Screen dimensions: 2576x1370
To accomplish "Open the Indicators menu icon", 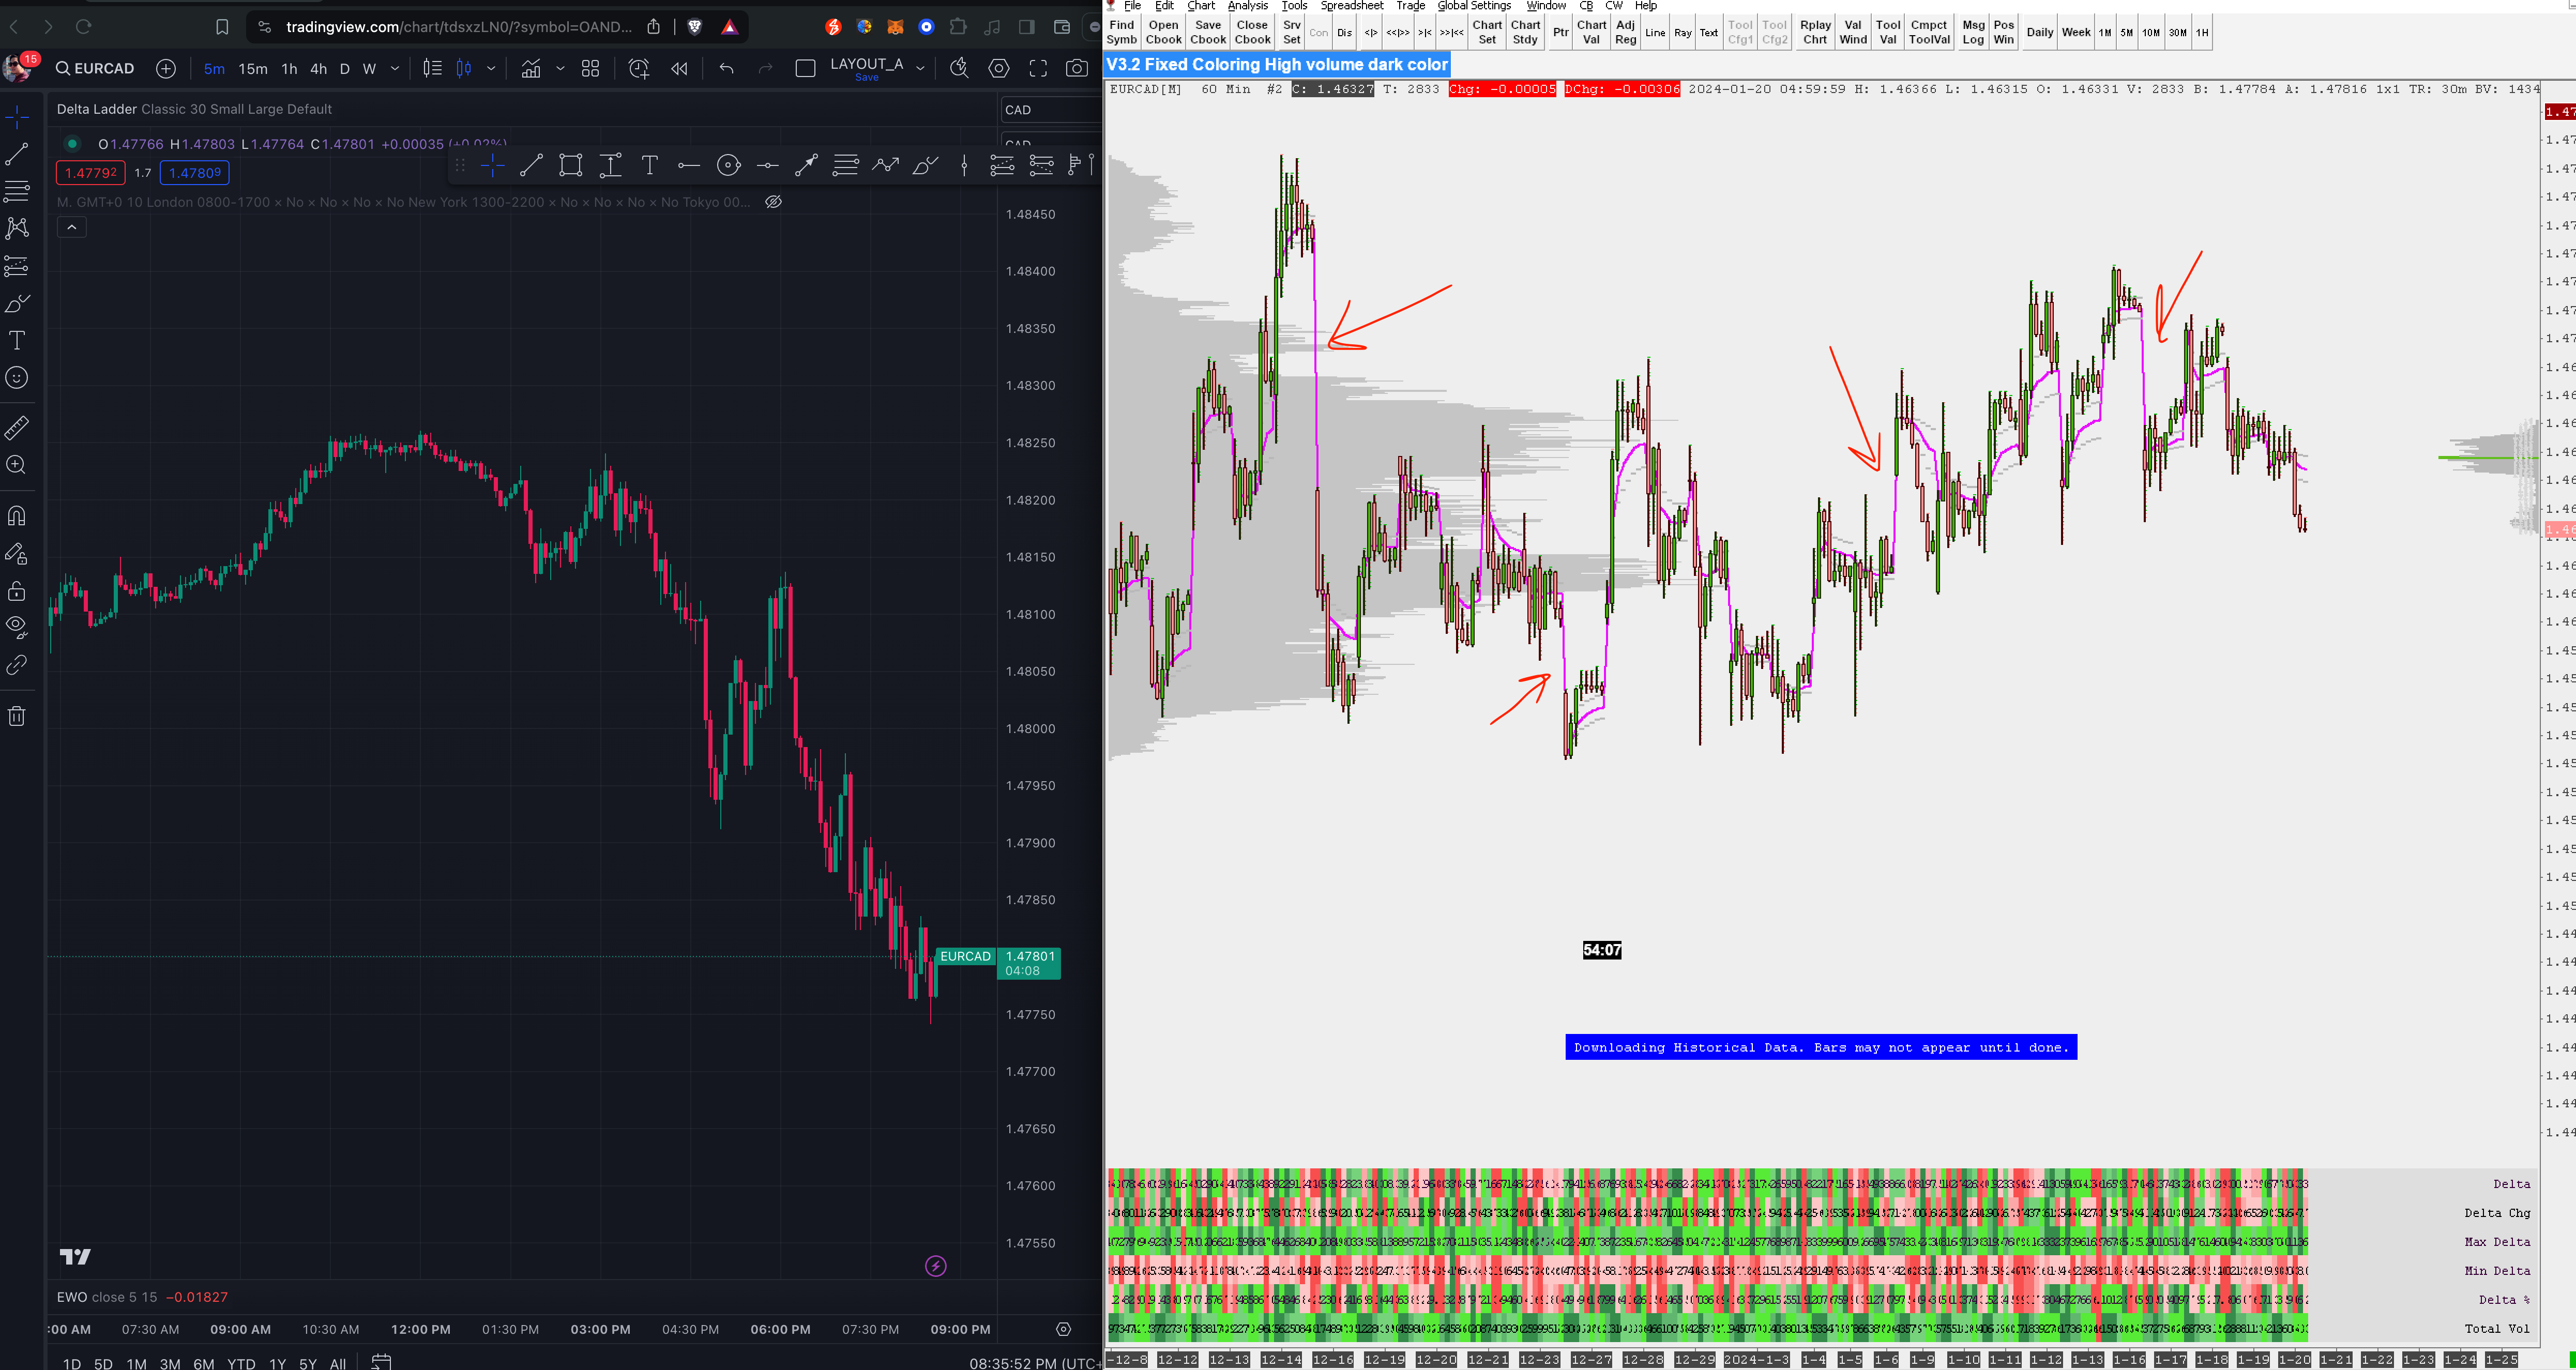I will [x=531, y=69].
